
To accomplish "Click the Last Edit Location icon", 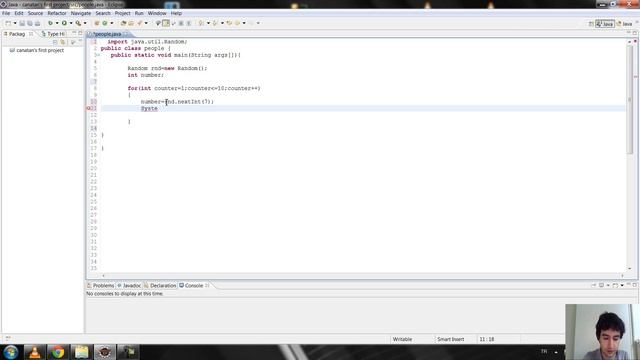I will coord(229,23).
